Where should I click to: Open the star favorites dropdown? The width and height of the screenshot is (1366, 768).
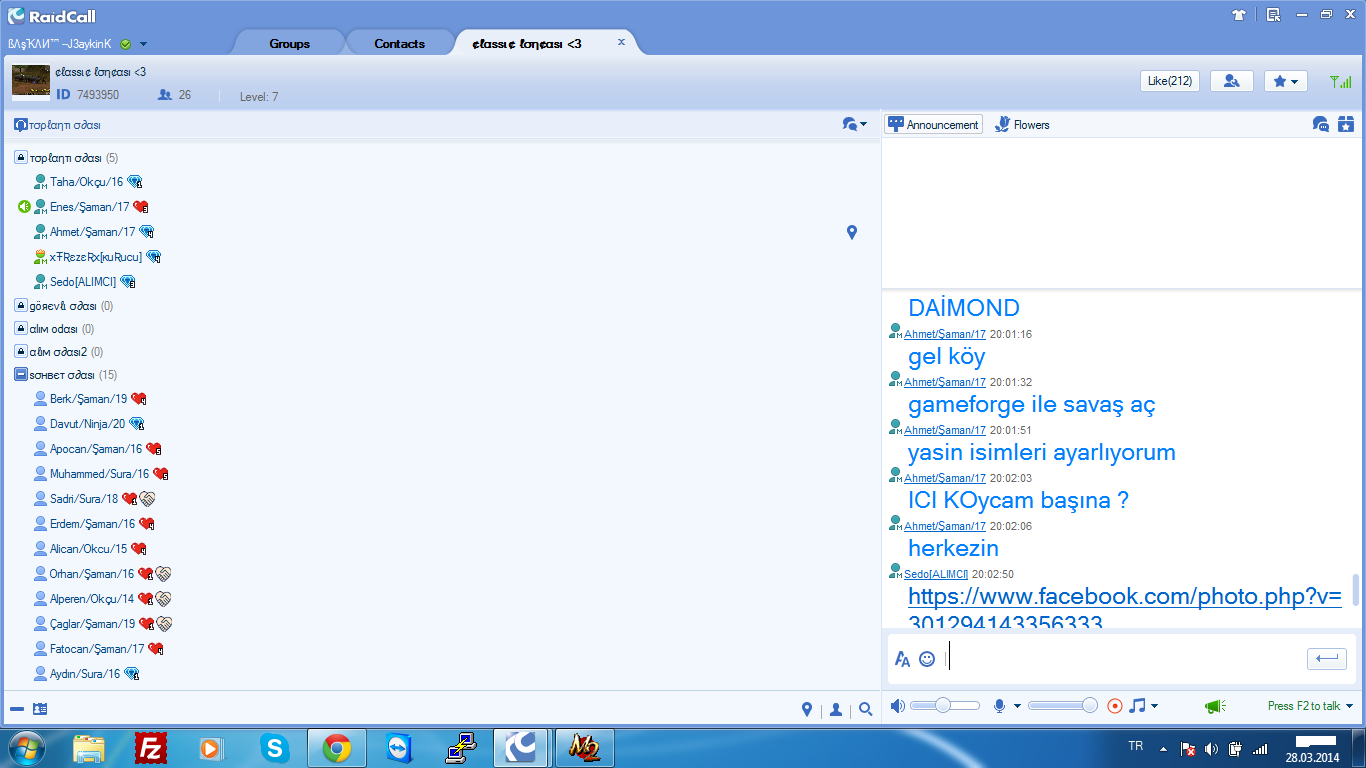pyautogui.click(x=1286, y=81)
